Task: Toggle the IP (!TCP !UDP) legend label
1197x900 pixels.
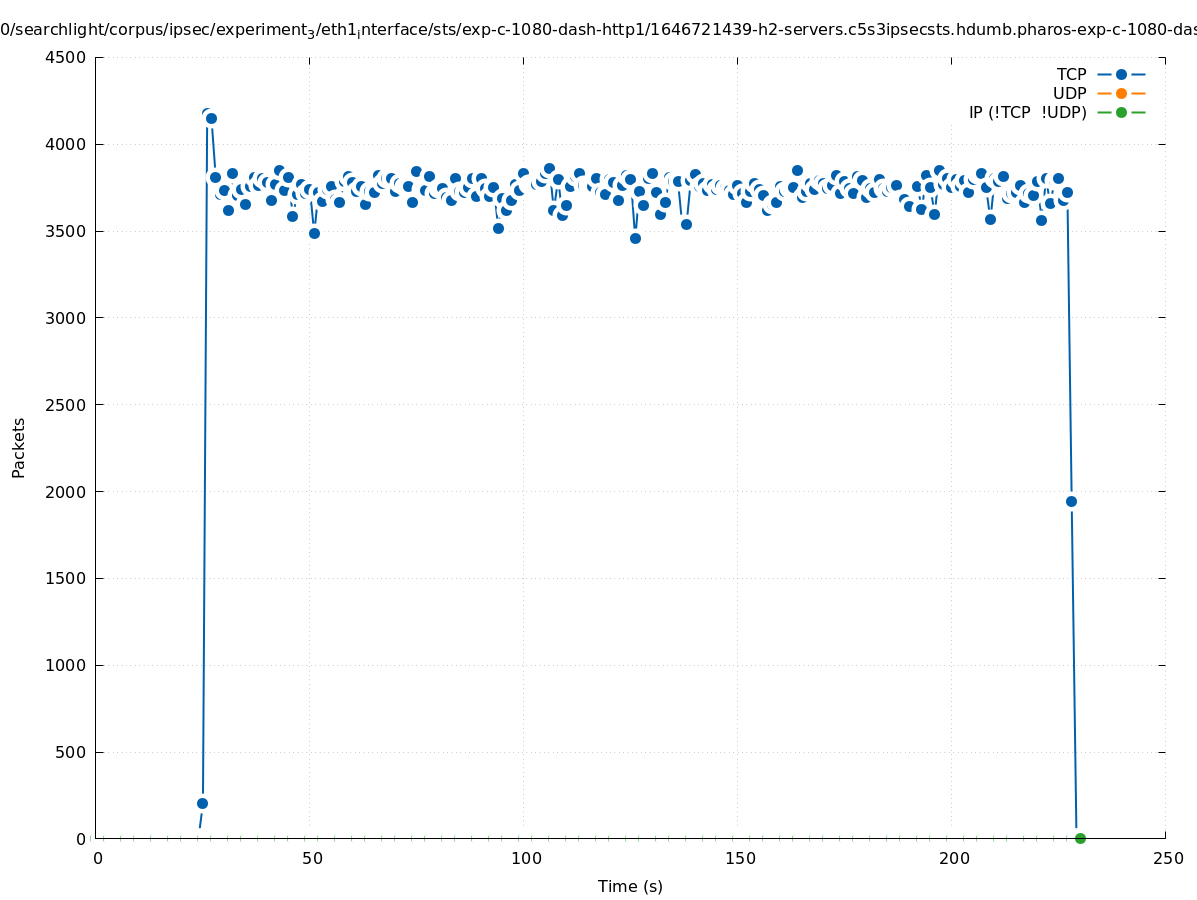Action: coord(1027,112)
